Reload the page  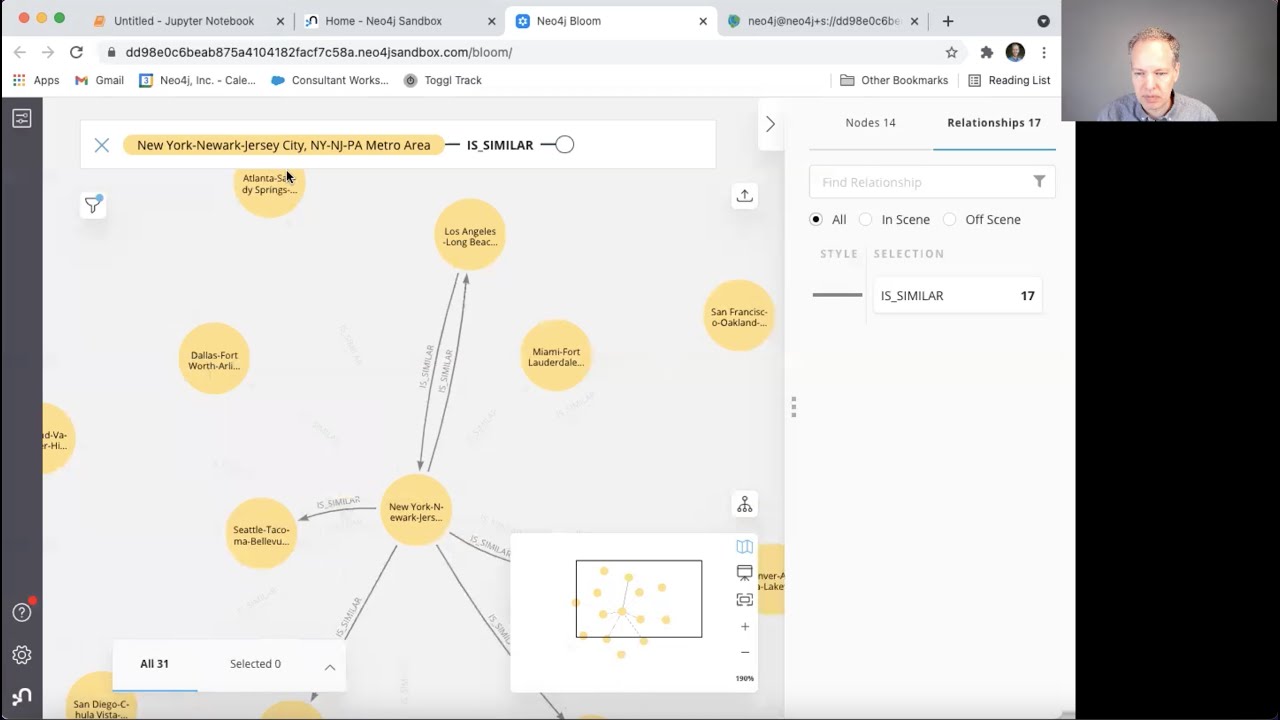pyautogui.click(x=76, y=52)
